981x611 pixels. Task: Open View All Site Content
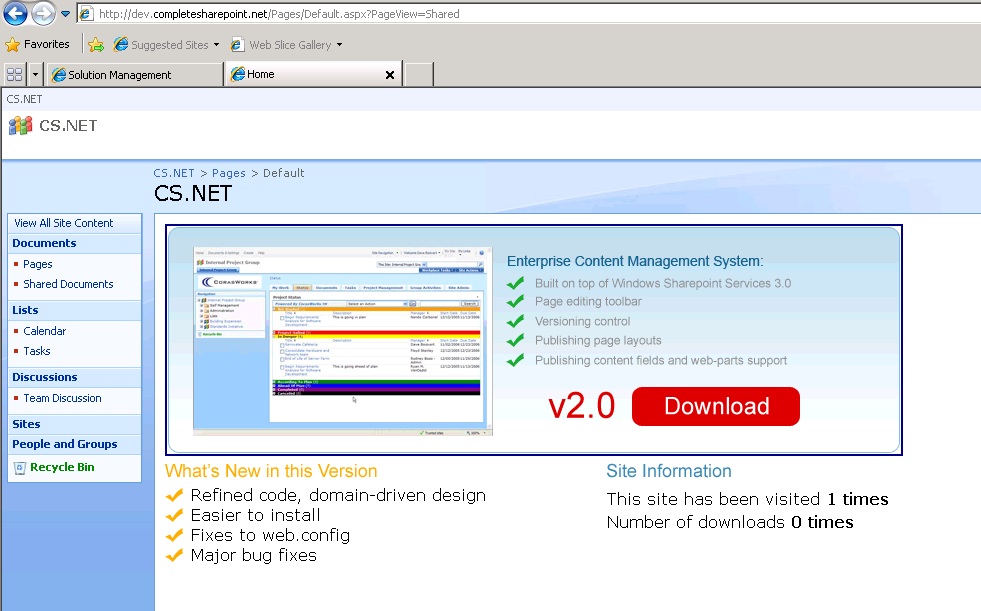[x=64, y=223]
